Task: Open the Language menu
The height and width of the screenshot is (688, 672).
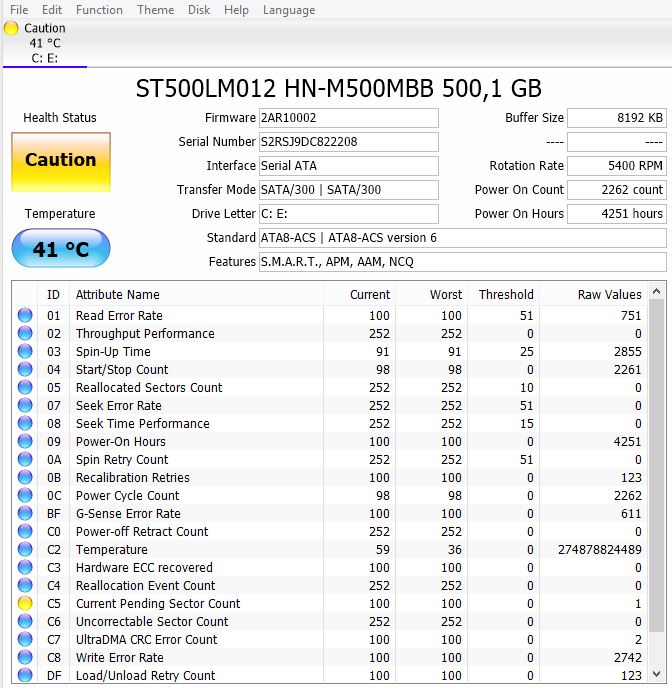Action: [x=289, y=10]
